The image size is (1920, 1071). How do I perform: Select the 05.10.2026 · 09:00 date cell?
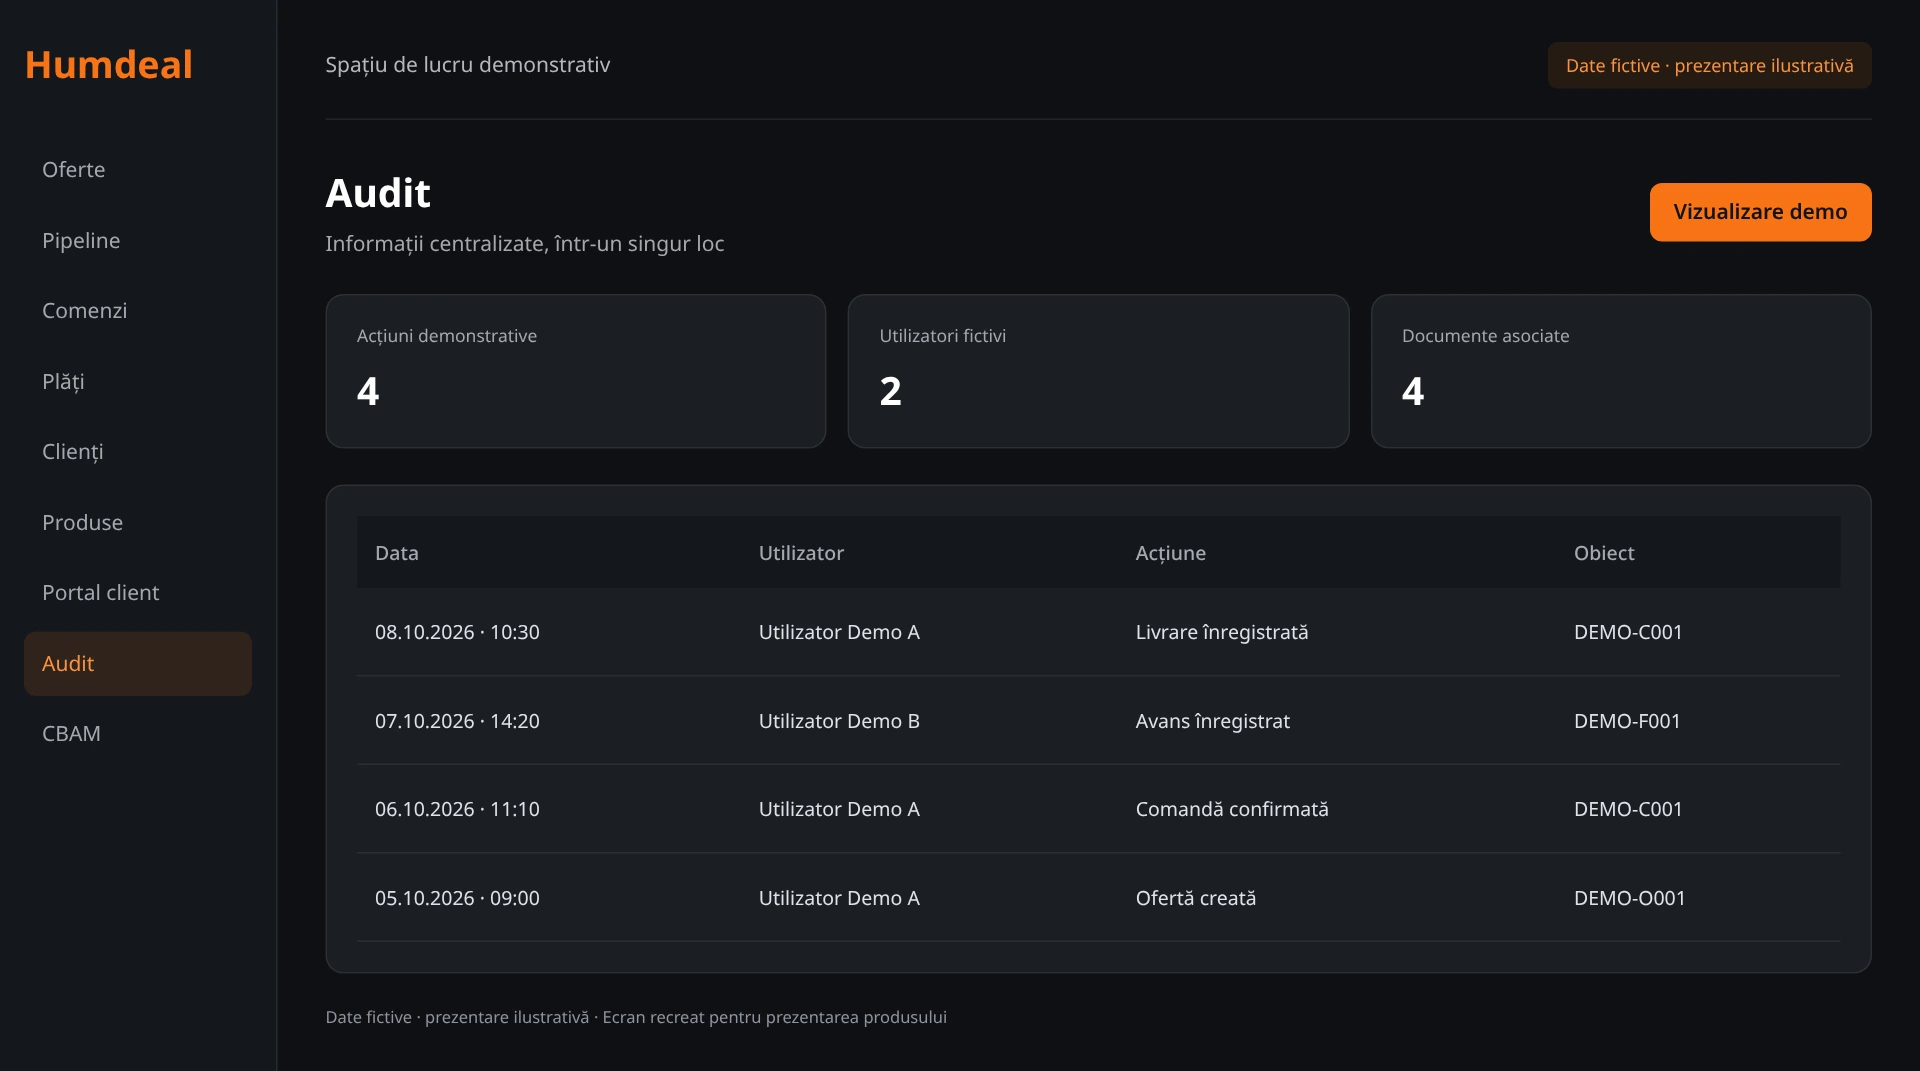[x=457, y=898]
